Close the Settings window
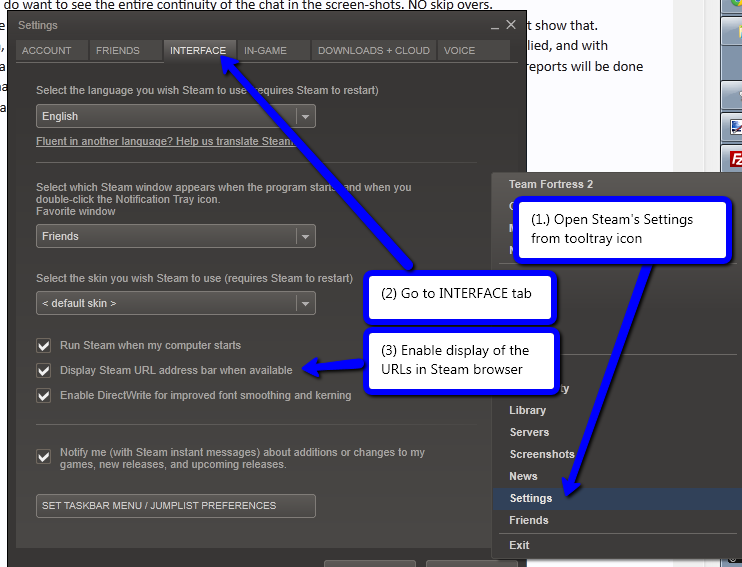 (511, 25)
